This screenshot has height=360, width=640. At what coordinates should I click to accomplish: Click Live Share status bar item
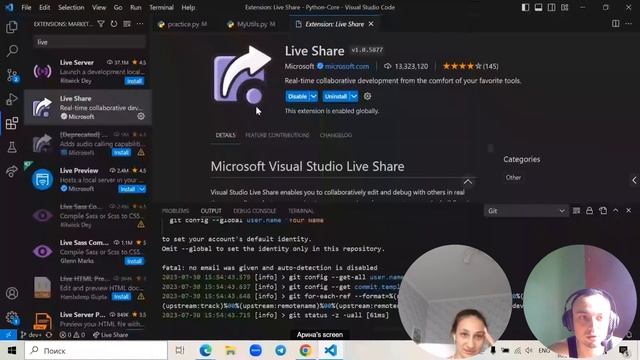[110, 335]
